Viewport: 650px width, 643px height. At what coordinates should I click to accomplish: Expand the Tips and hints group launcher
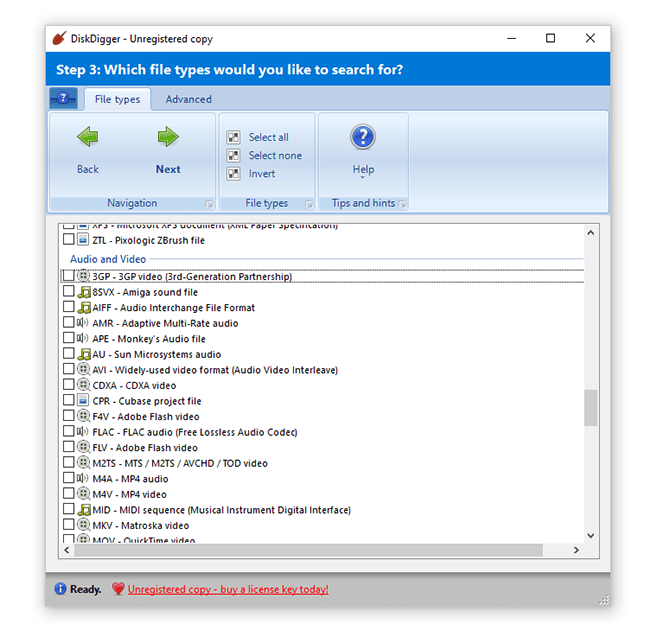(x=402, y=204)
